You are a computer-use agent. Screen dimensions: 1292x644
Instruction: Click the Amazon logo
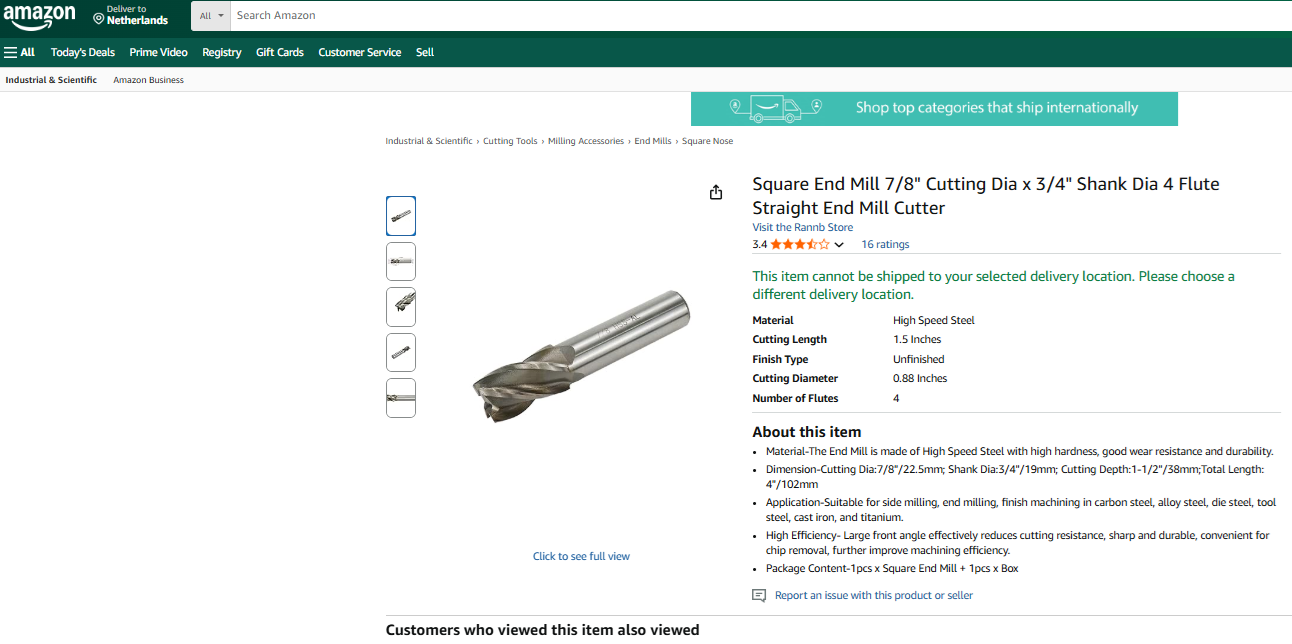(39, 16)
